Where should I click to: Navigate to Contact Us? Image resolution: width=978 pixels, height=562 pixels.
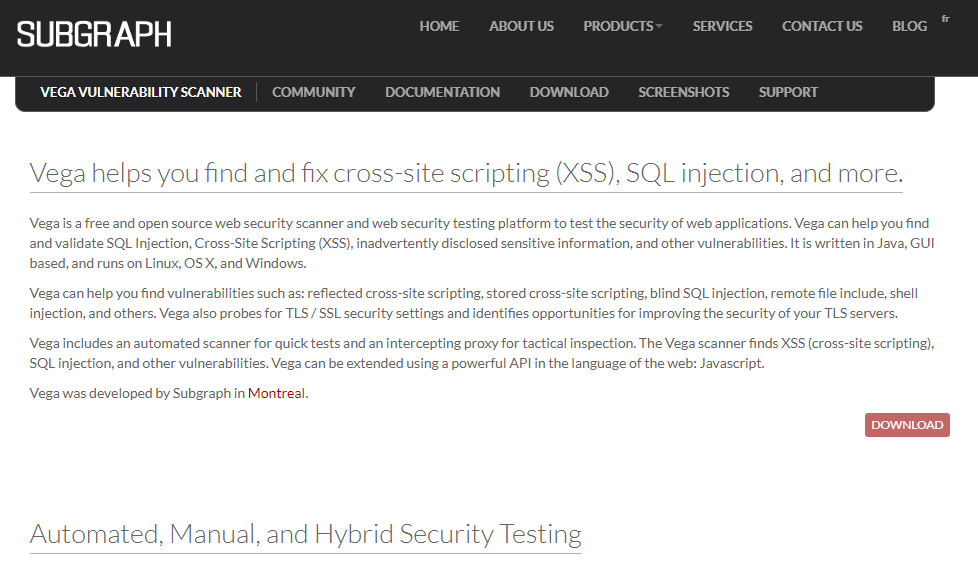click(x=822, y=26)
